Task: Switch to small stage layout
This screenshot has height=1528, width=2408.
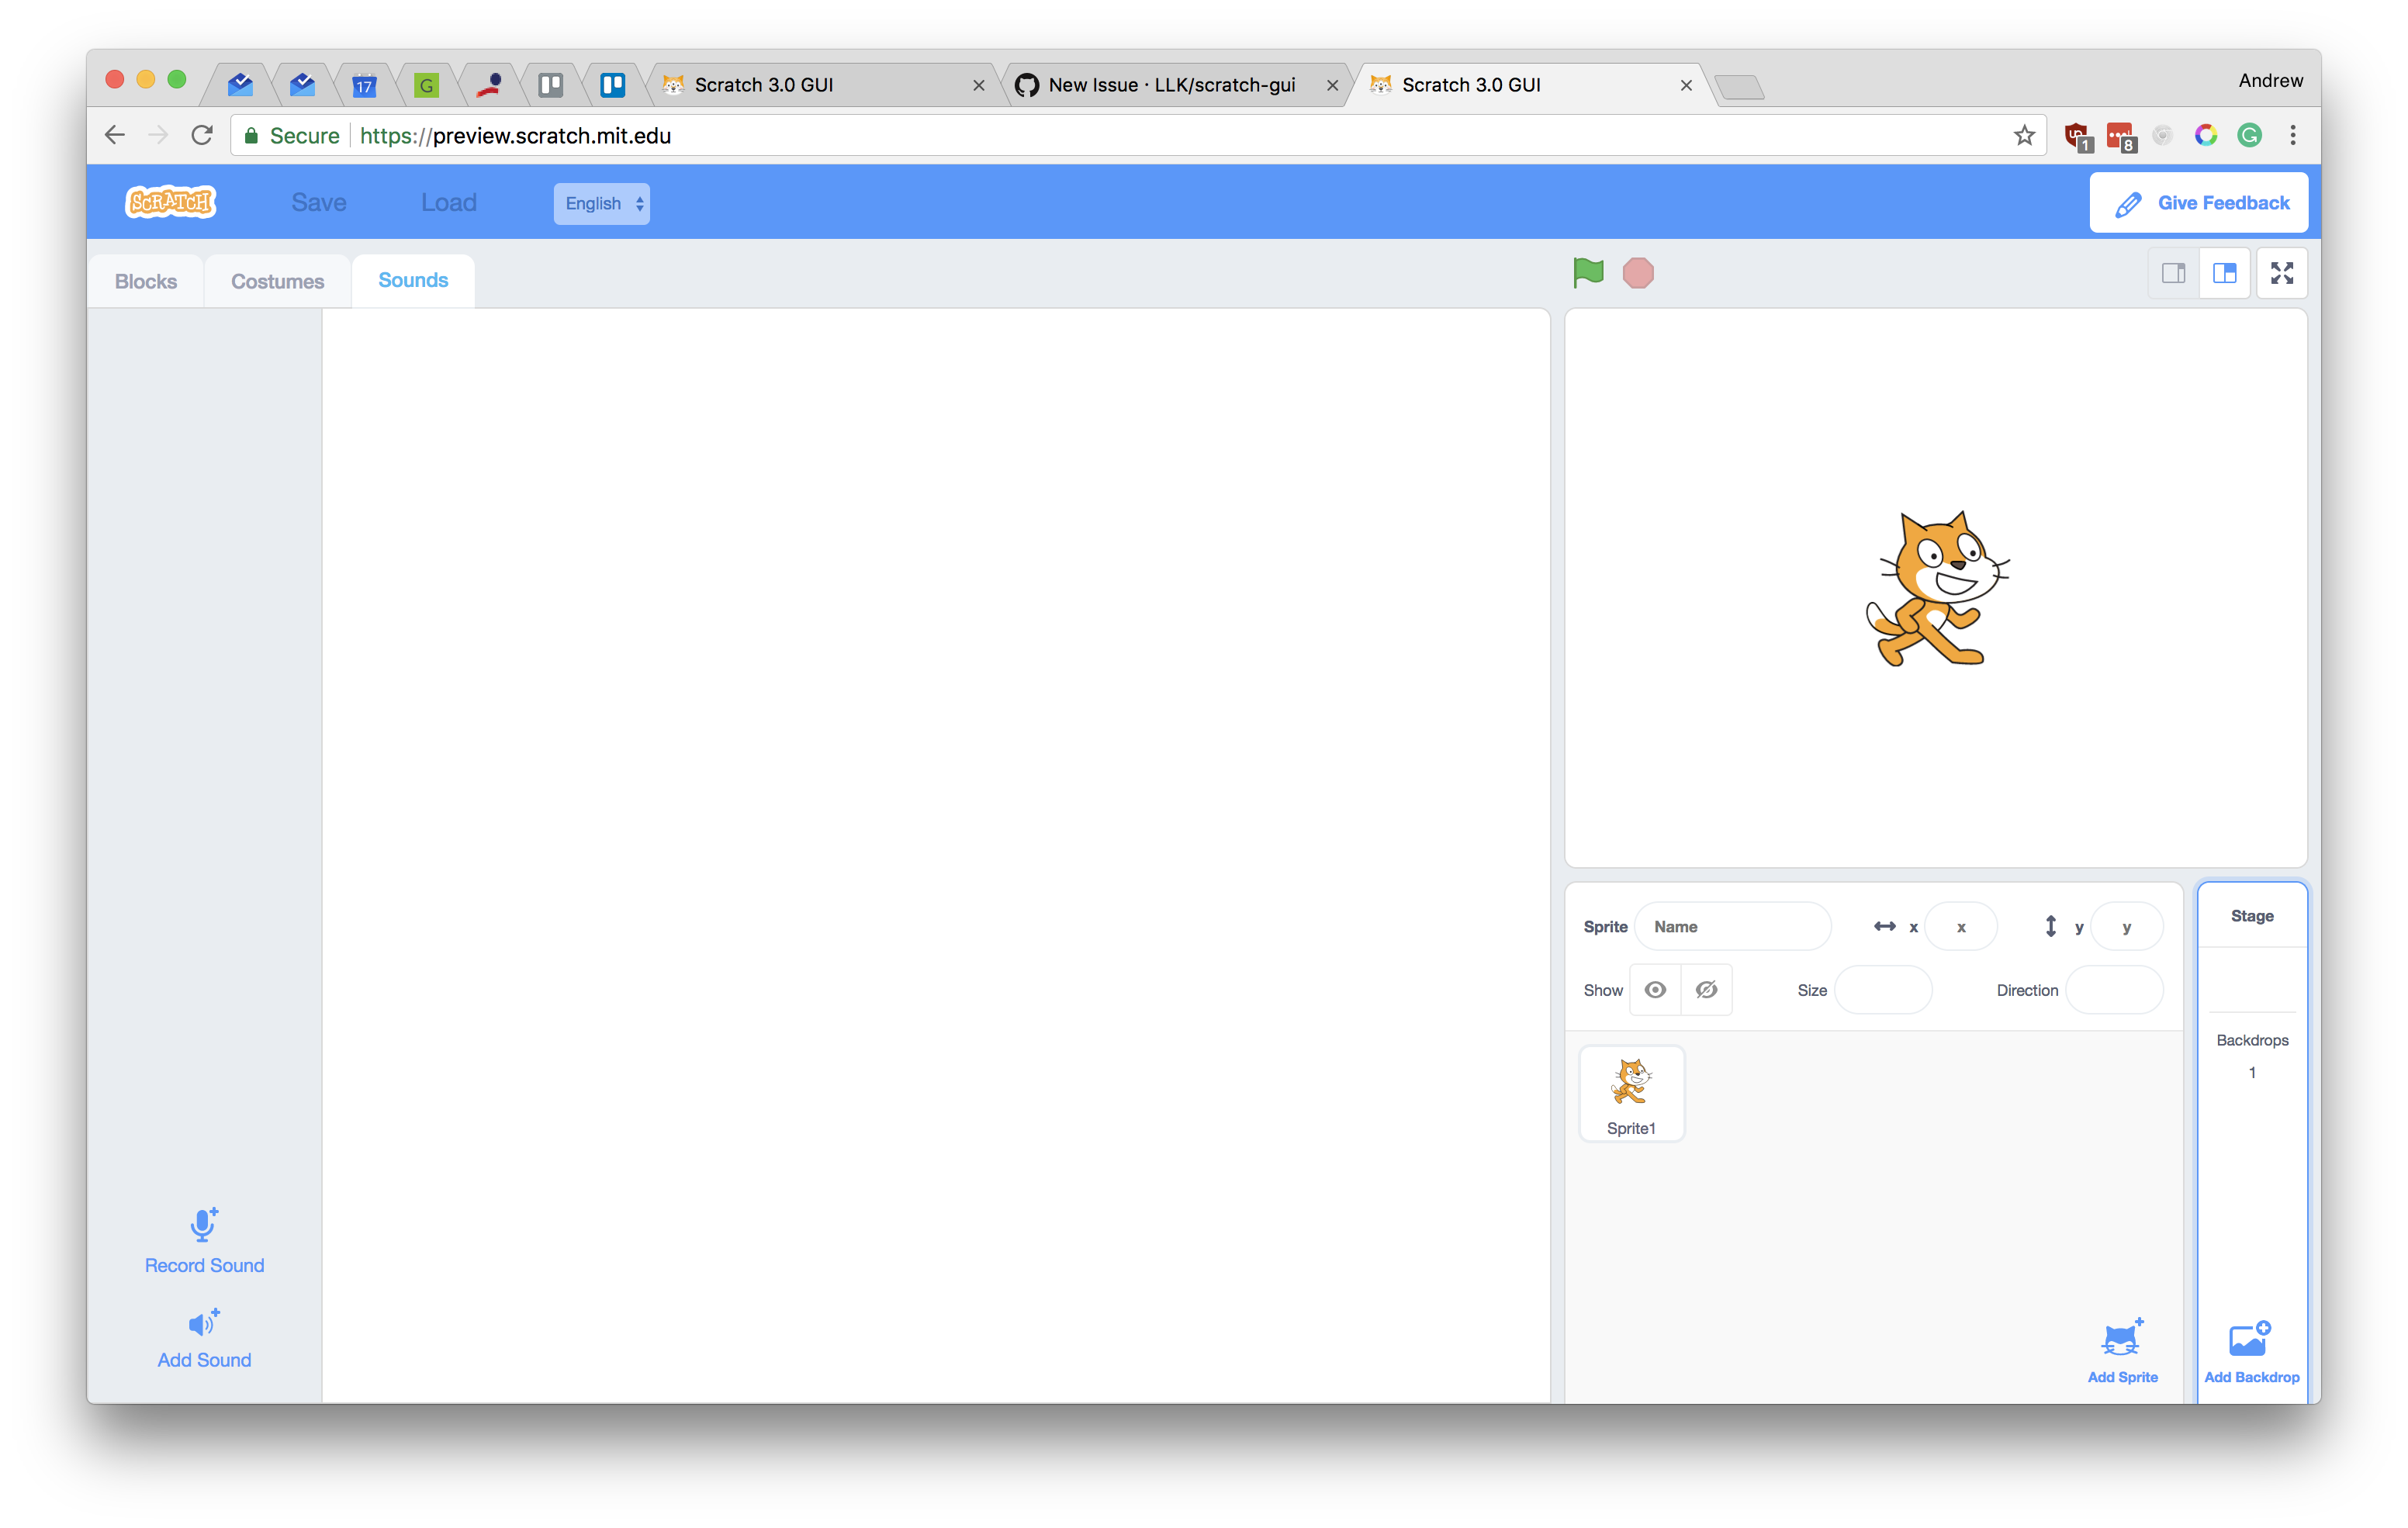Action: coord(2173,273)
